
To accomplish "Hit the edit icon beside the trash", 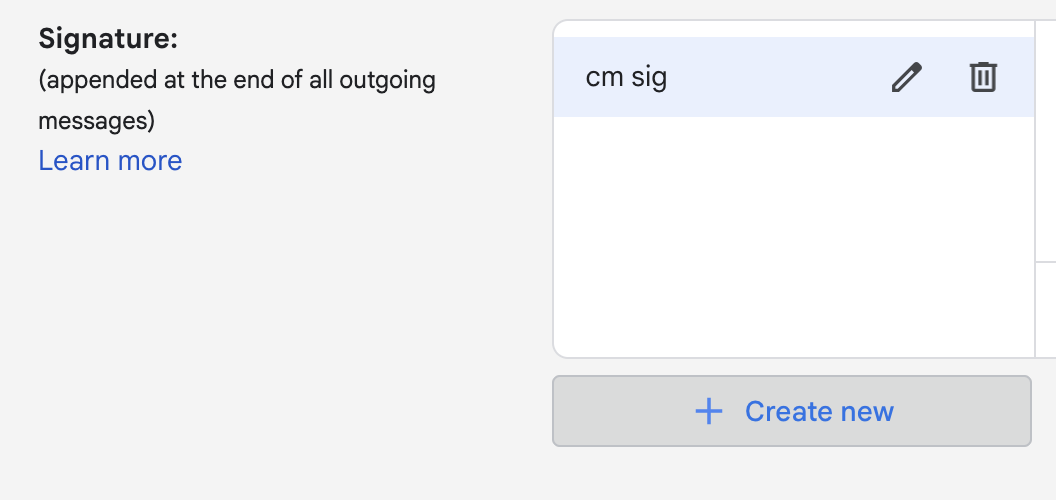I will click(x=906, y=77).
